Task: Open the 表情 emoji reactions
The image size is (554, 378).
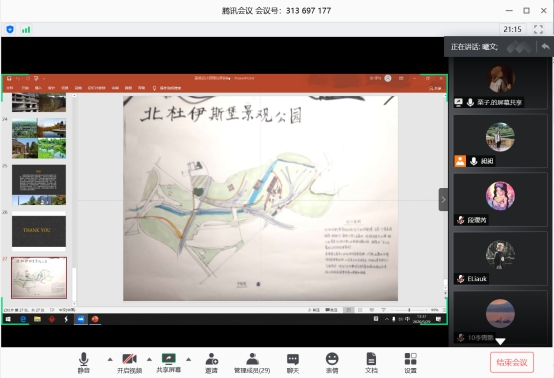Action: [x=332, y=363]
